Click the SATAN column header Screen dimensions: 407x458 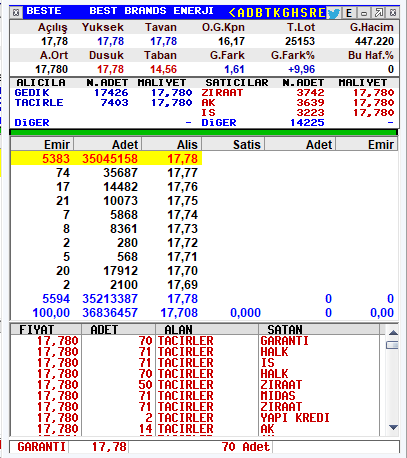(x=319, y=330)
